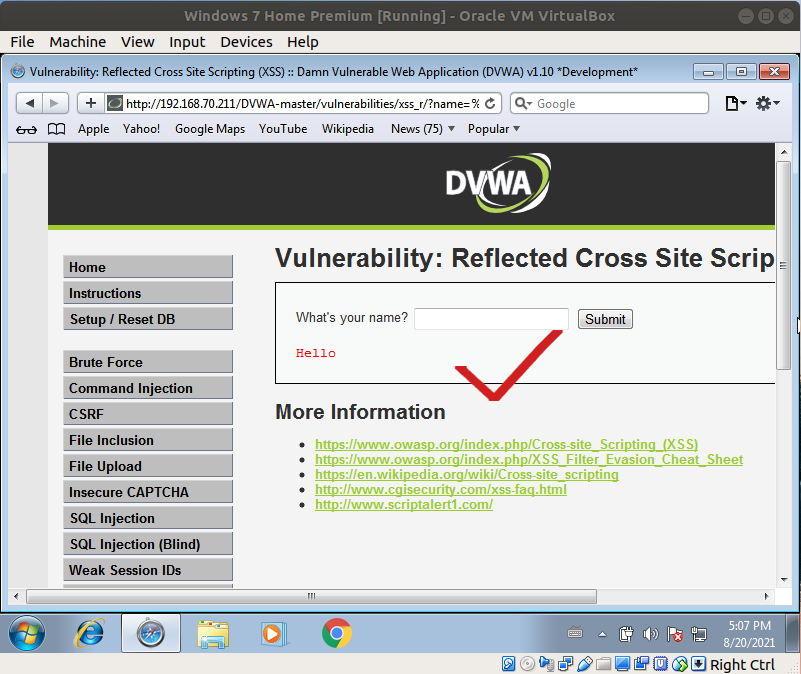Click the page's down scroll arrow
801x674 pixels.
(x=784, y=579)
